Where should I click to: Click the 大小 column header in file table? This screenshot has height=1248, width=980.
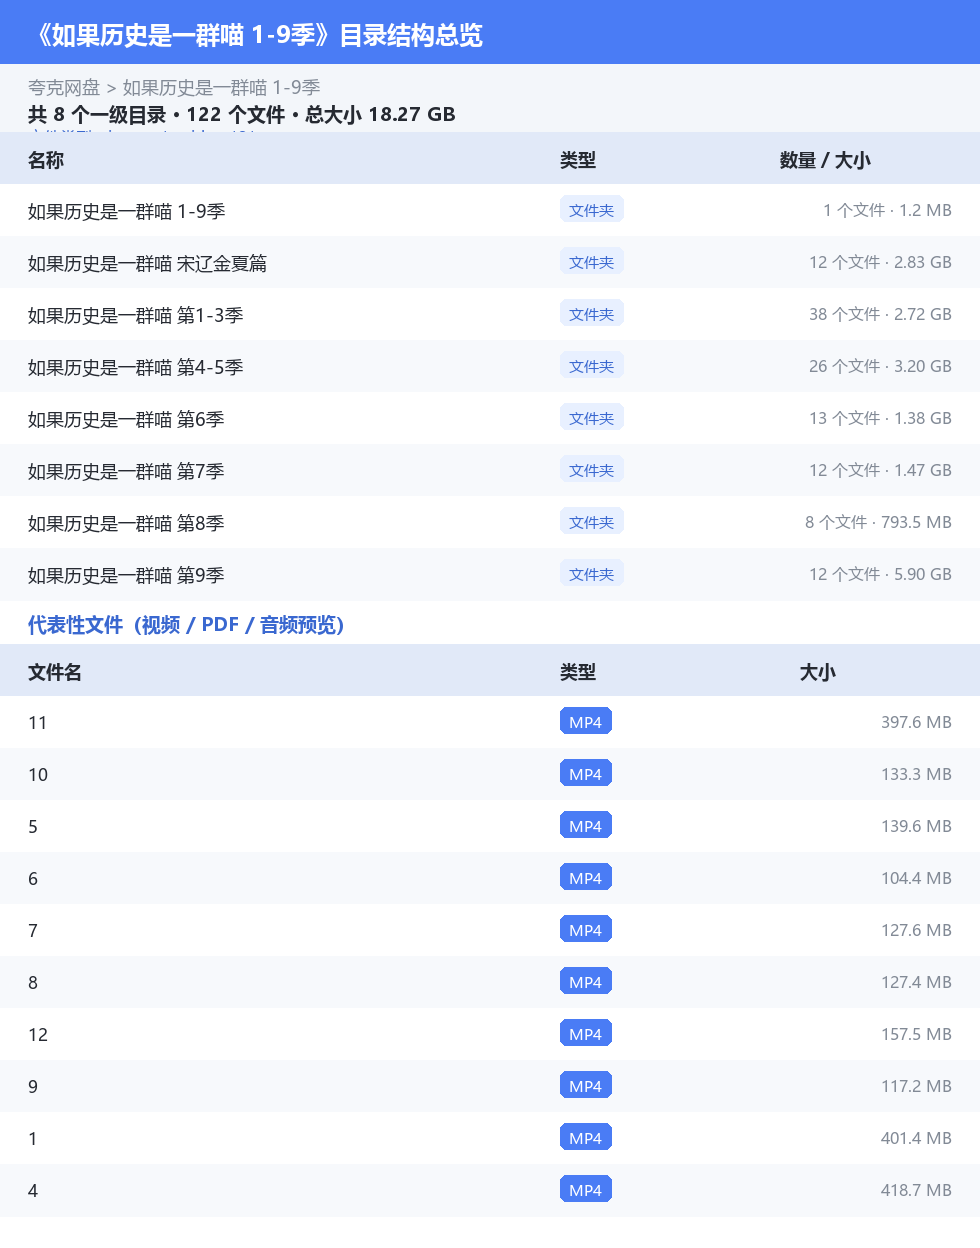(818, 672)
